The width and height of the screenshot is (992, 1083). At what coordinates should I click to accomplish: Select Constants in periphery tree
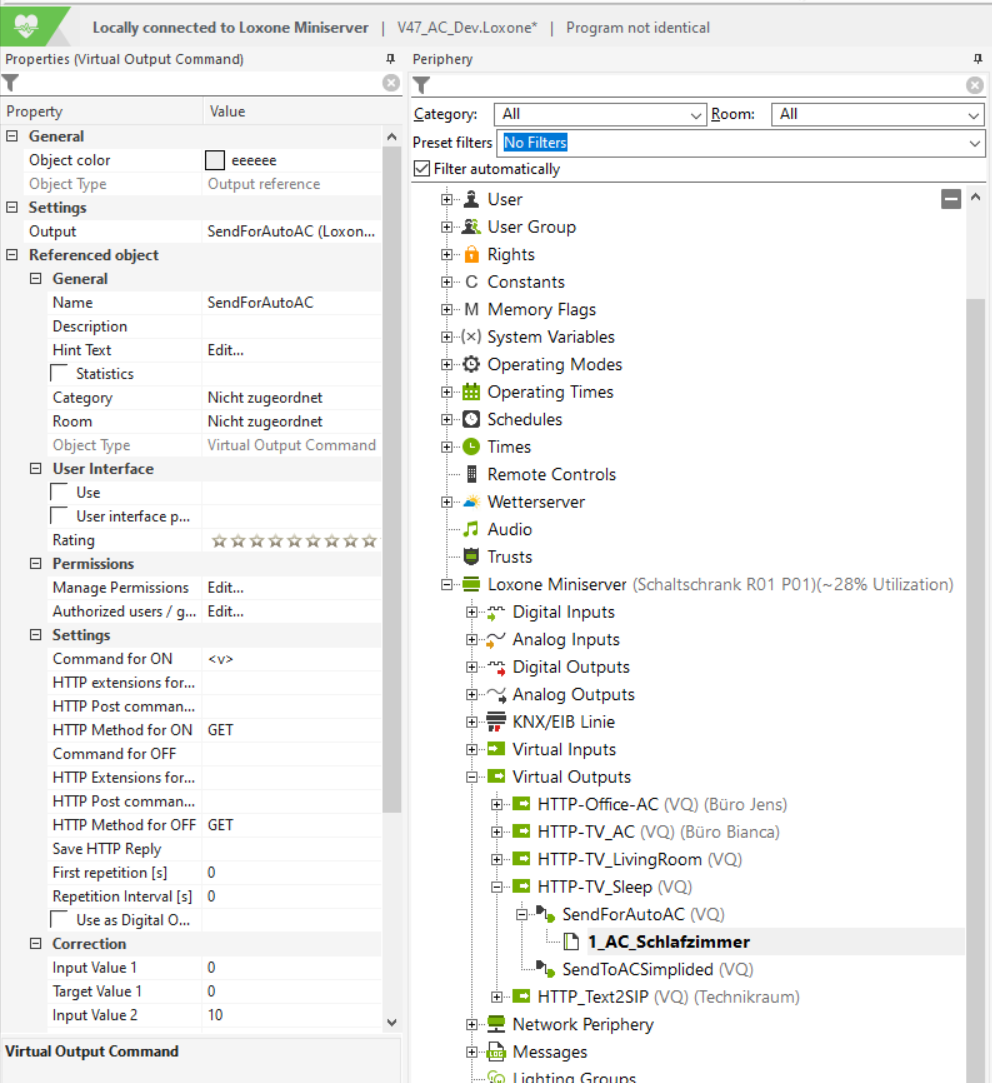point(526,282)
